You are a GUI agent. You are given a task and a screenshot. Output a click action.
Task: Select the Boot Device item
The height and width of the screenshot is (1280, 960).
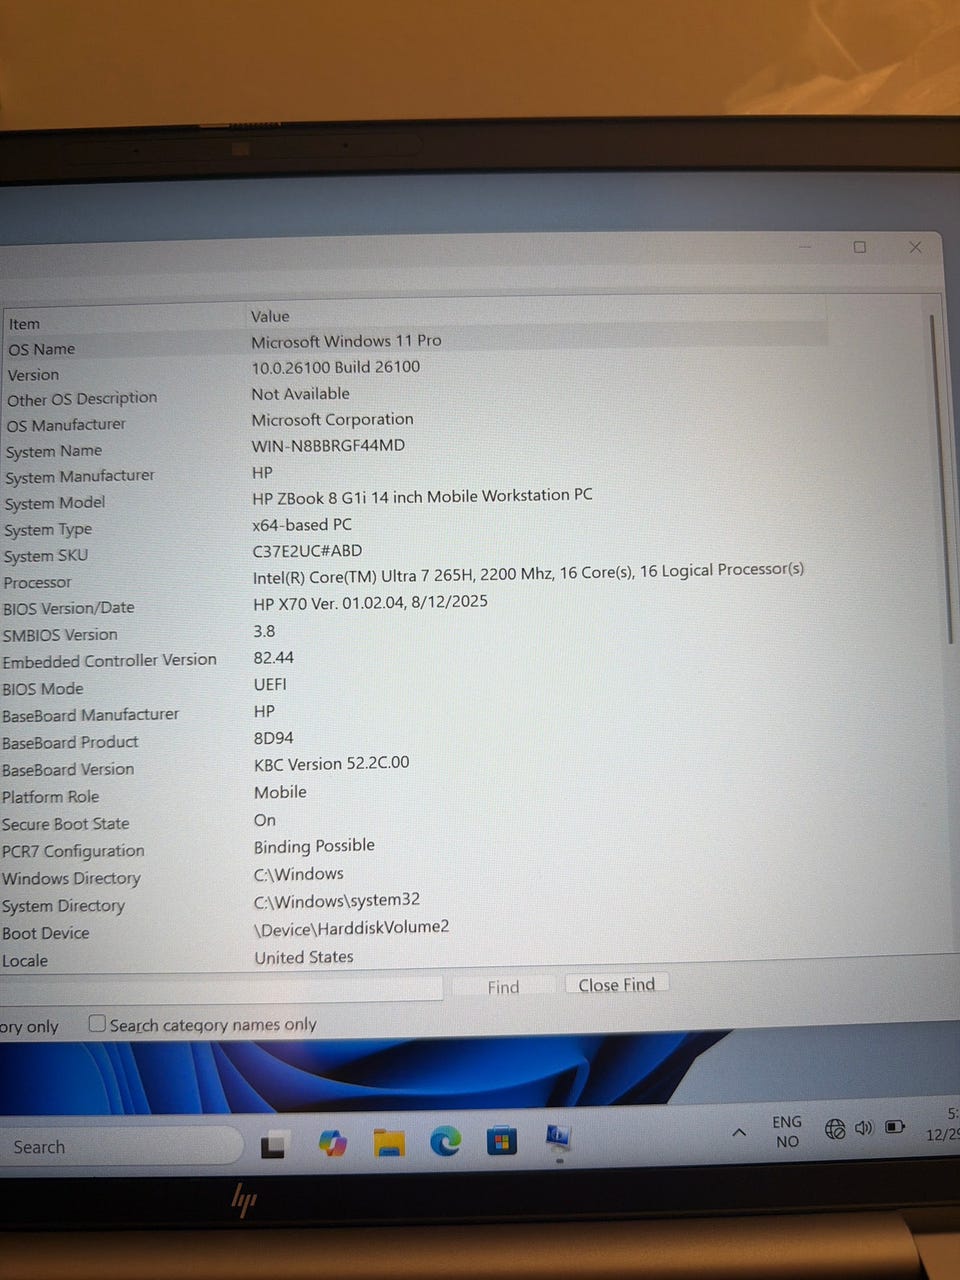(x=45, y=933)
